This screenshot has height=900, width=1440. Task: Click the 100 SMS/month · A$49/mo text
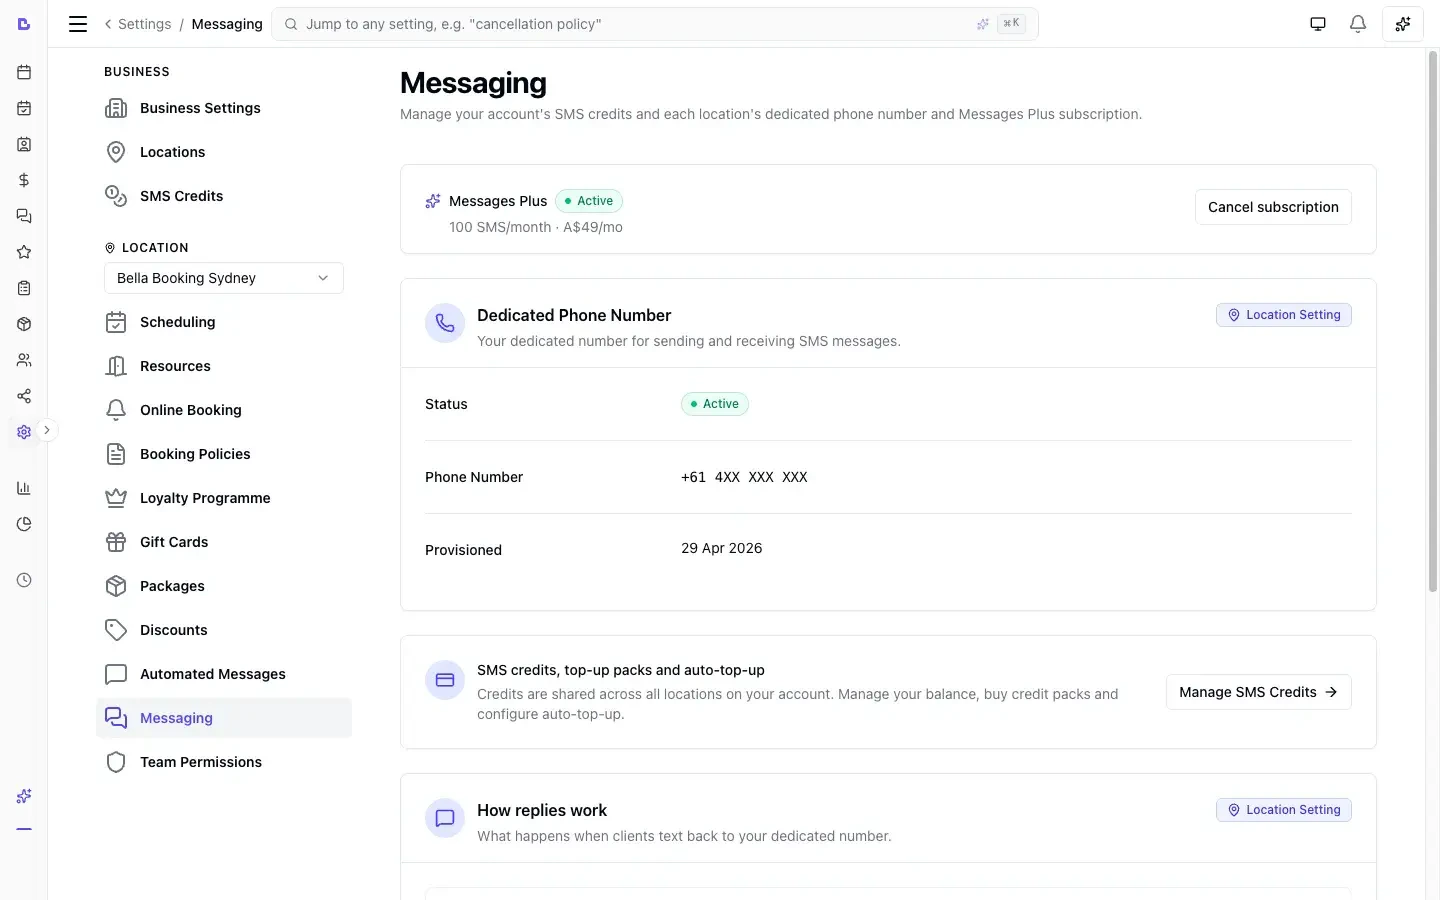(536, 227)
